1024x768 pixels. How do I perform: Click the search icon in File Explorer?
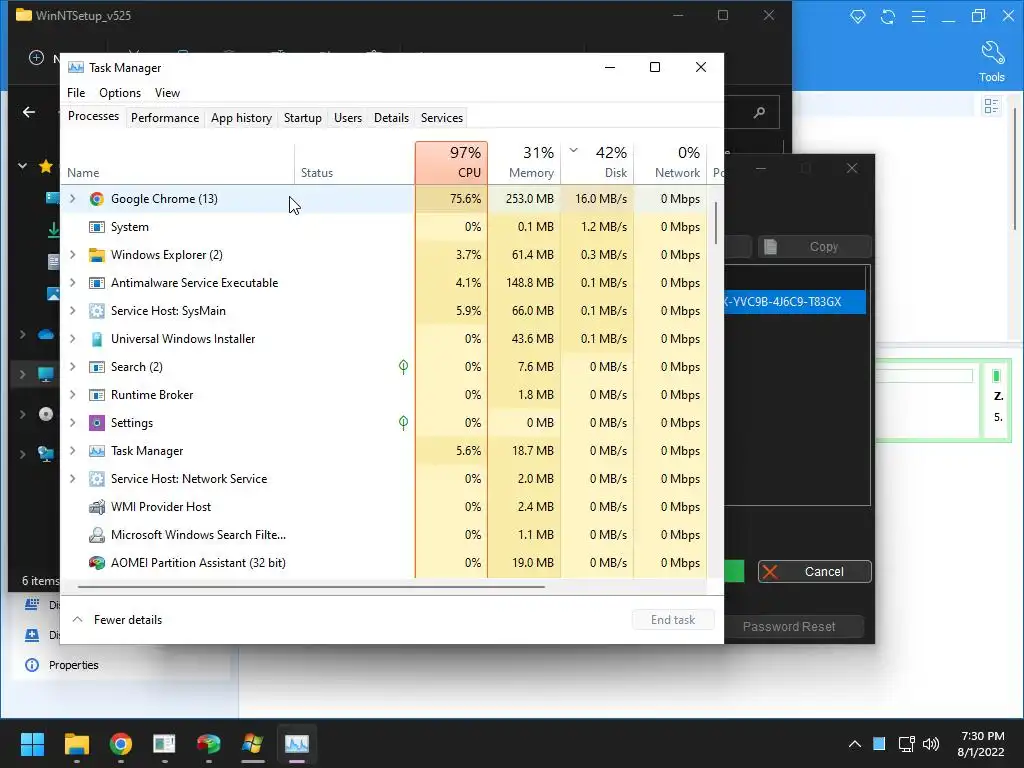click(x=759, y=113)
